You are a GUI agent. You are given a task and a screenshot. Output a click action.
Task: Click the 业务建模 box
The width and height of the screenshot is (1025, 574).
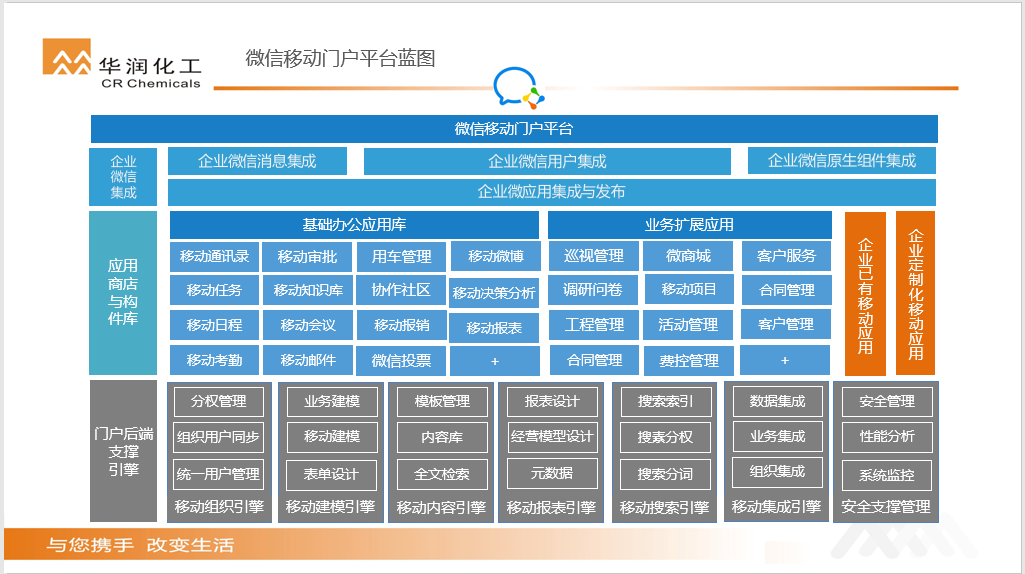click(x=331, y=401)
